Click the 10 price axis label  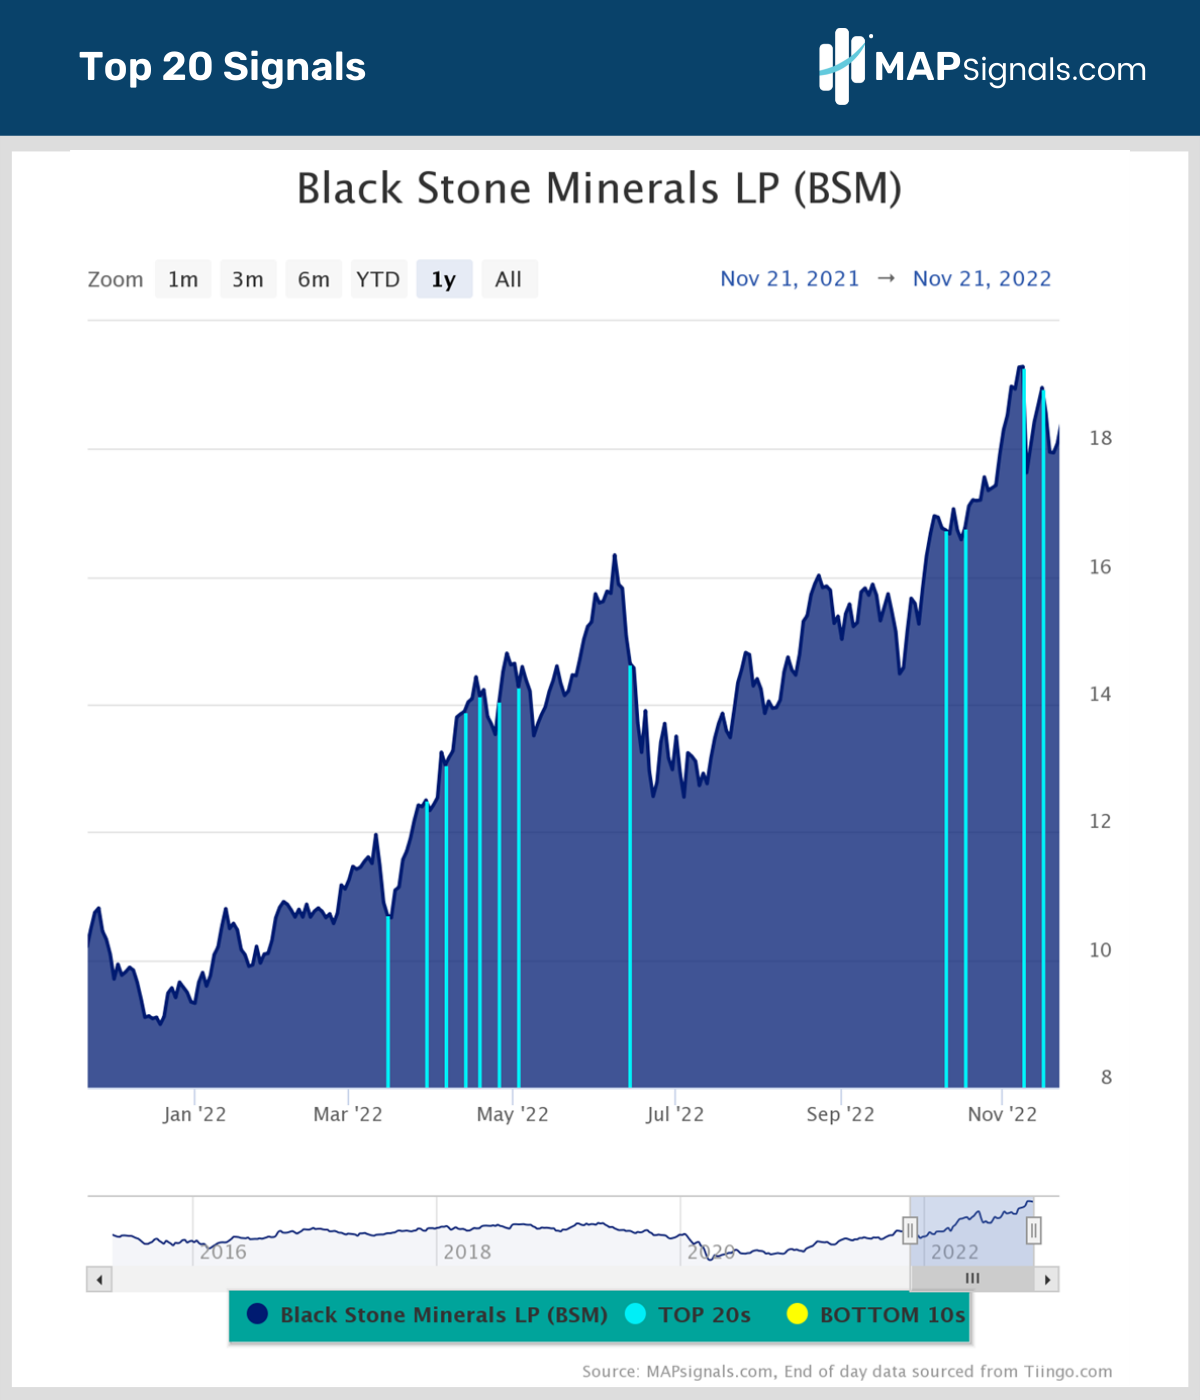click(1100, 950)
